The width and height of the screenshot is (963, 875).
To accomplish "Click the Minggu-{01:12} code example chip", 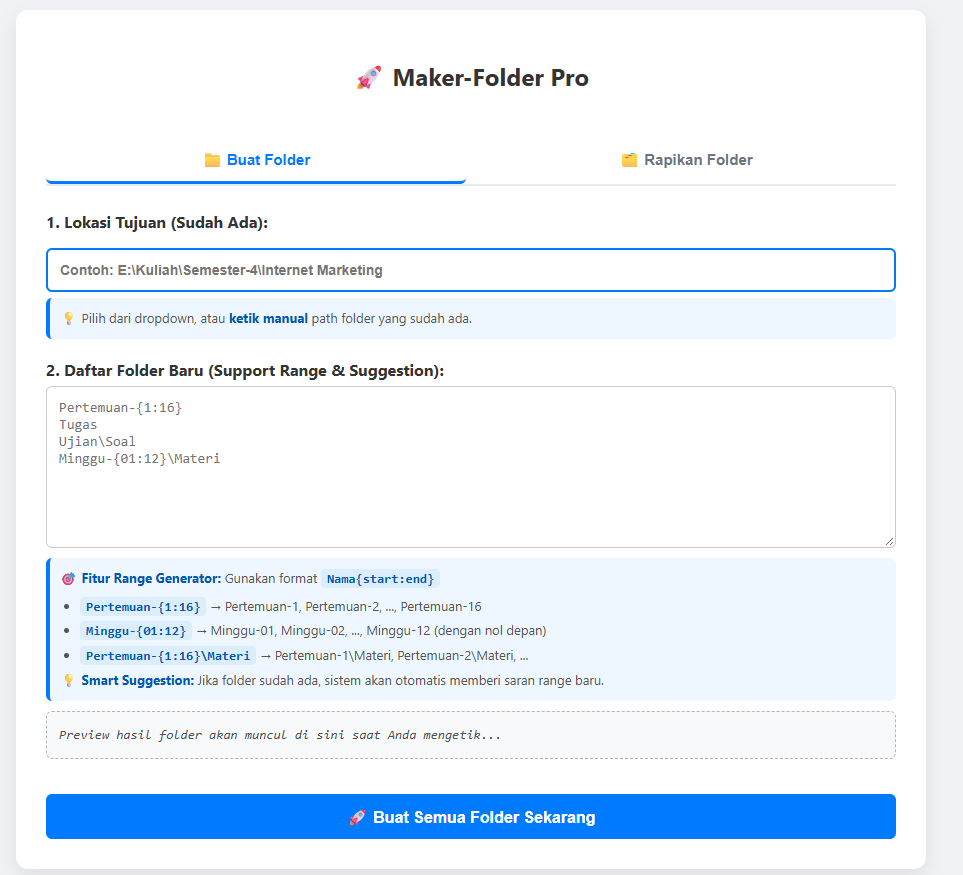I will click(136, 631).
